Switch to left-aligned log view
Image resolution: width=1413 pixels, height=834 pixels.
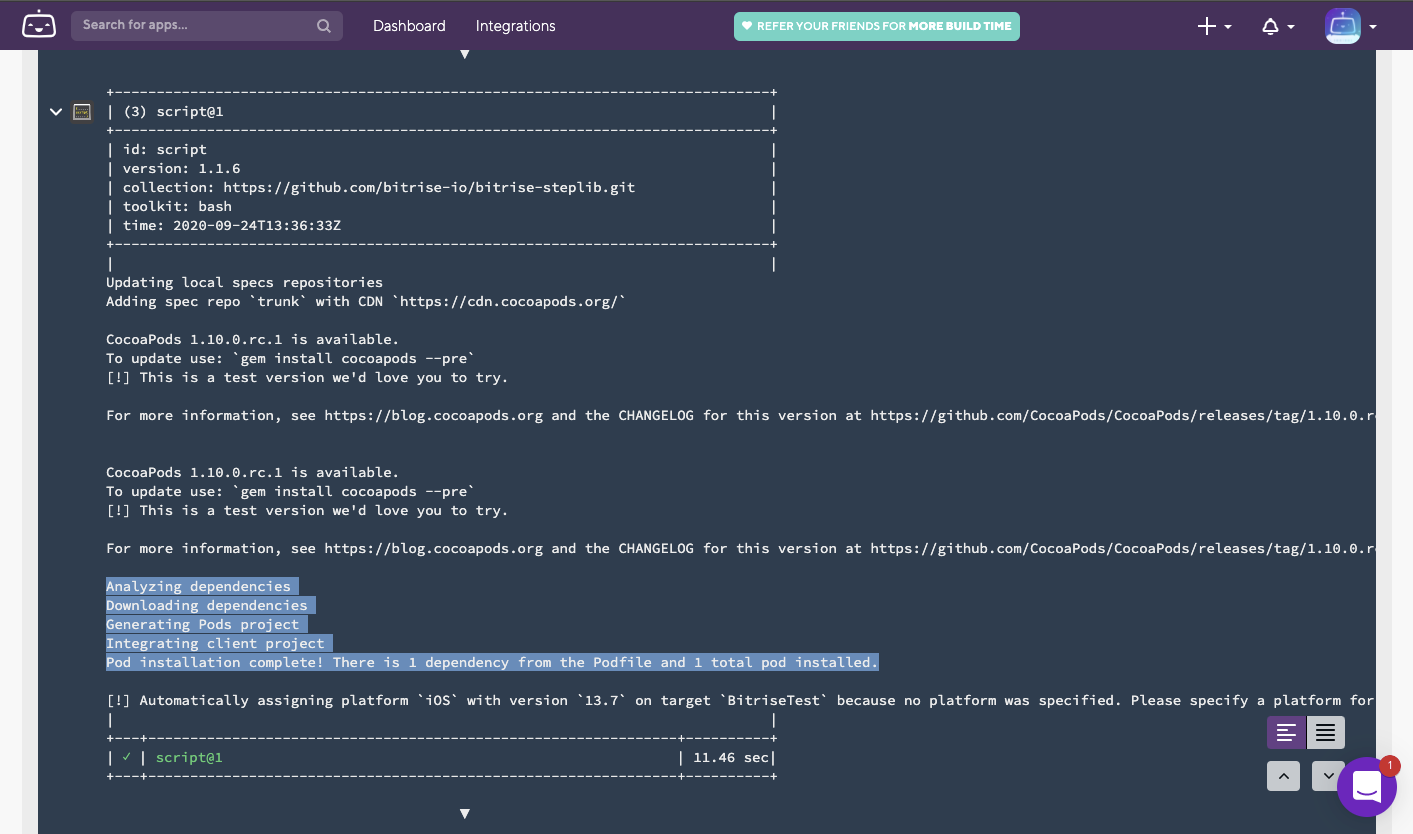pos(1286,733)
